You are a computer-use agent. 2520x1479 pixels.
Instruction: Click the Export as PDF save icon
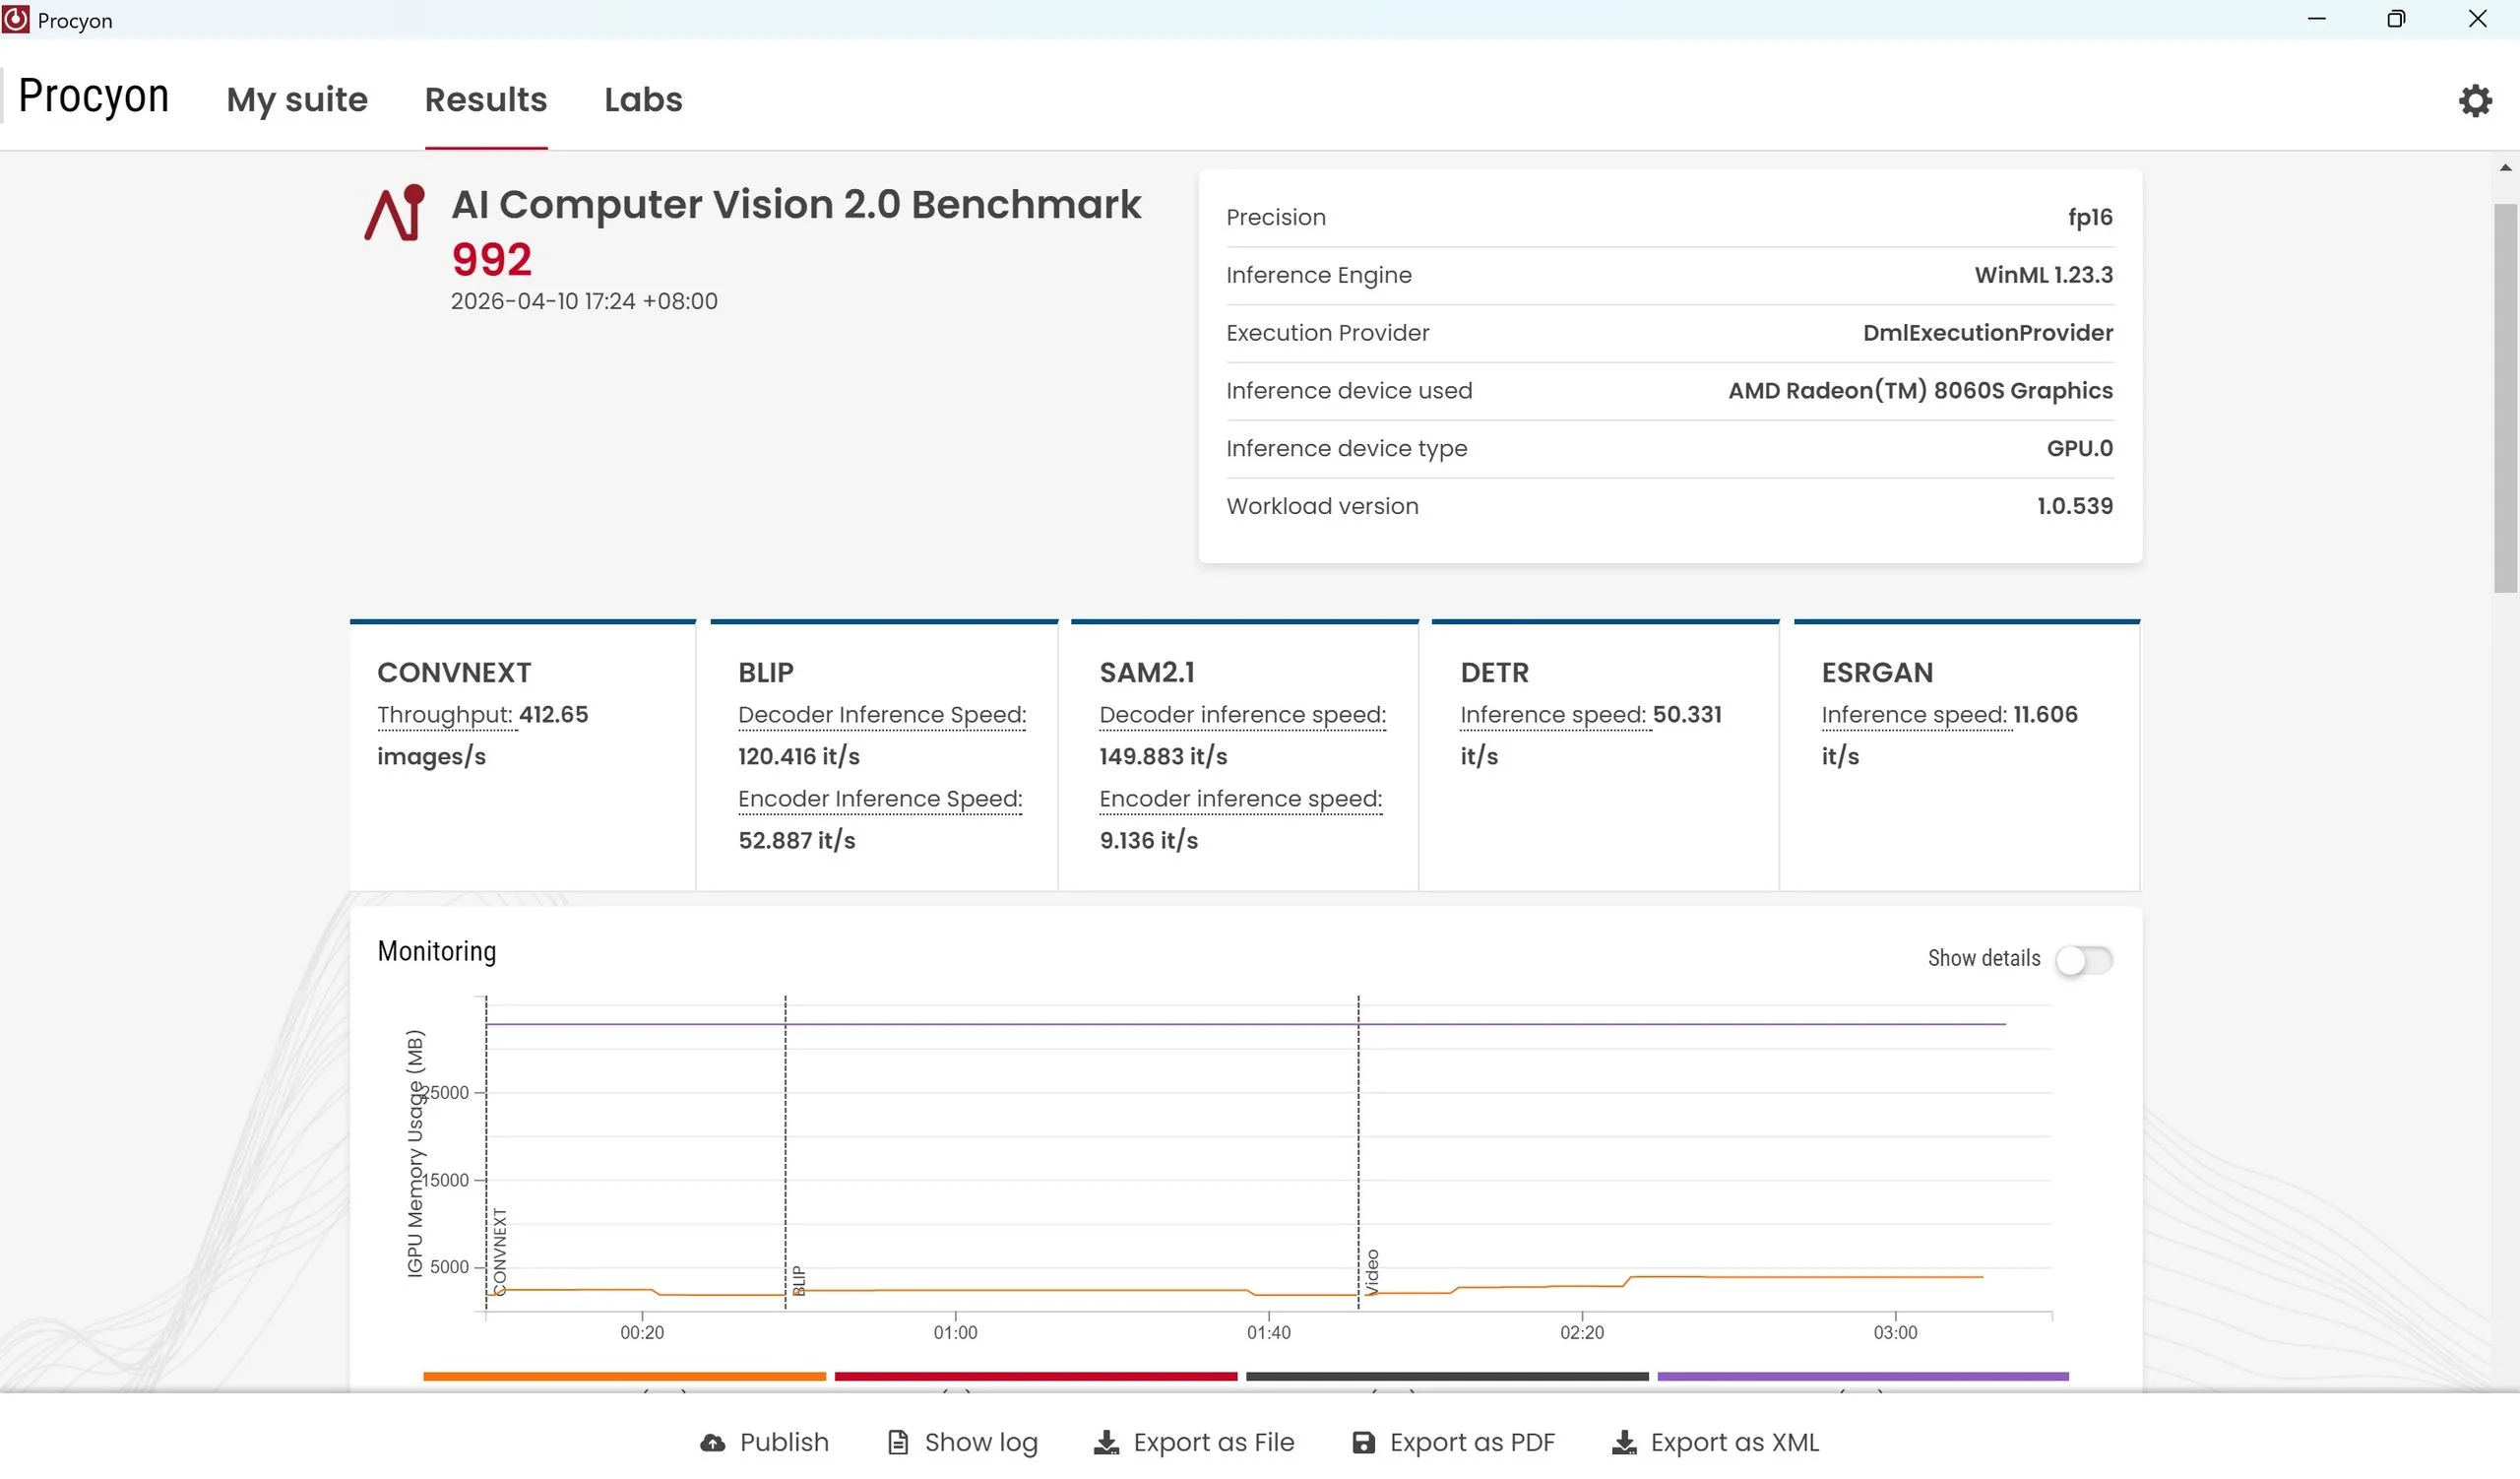(1363, 1442)
